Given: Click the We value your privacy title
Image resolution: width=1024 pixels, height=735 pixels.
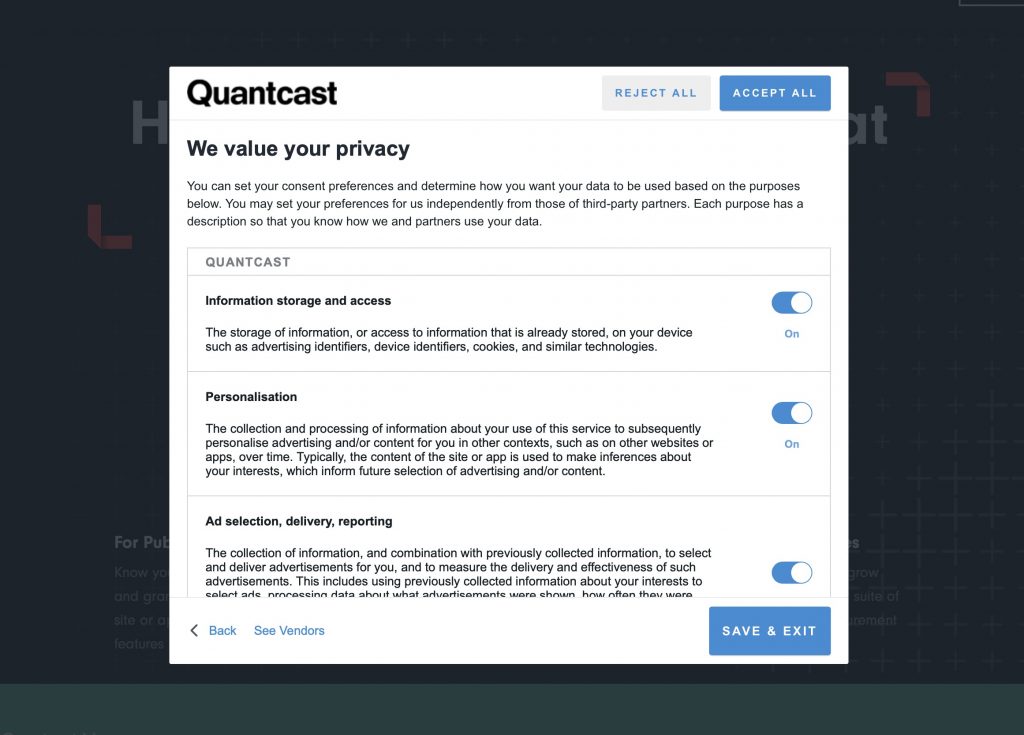Looking at the screenshot, I should pos(298,149).
